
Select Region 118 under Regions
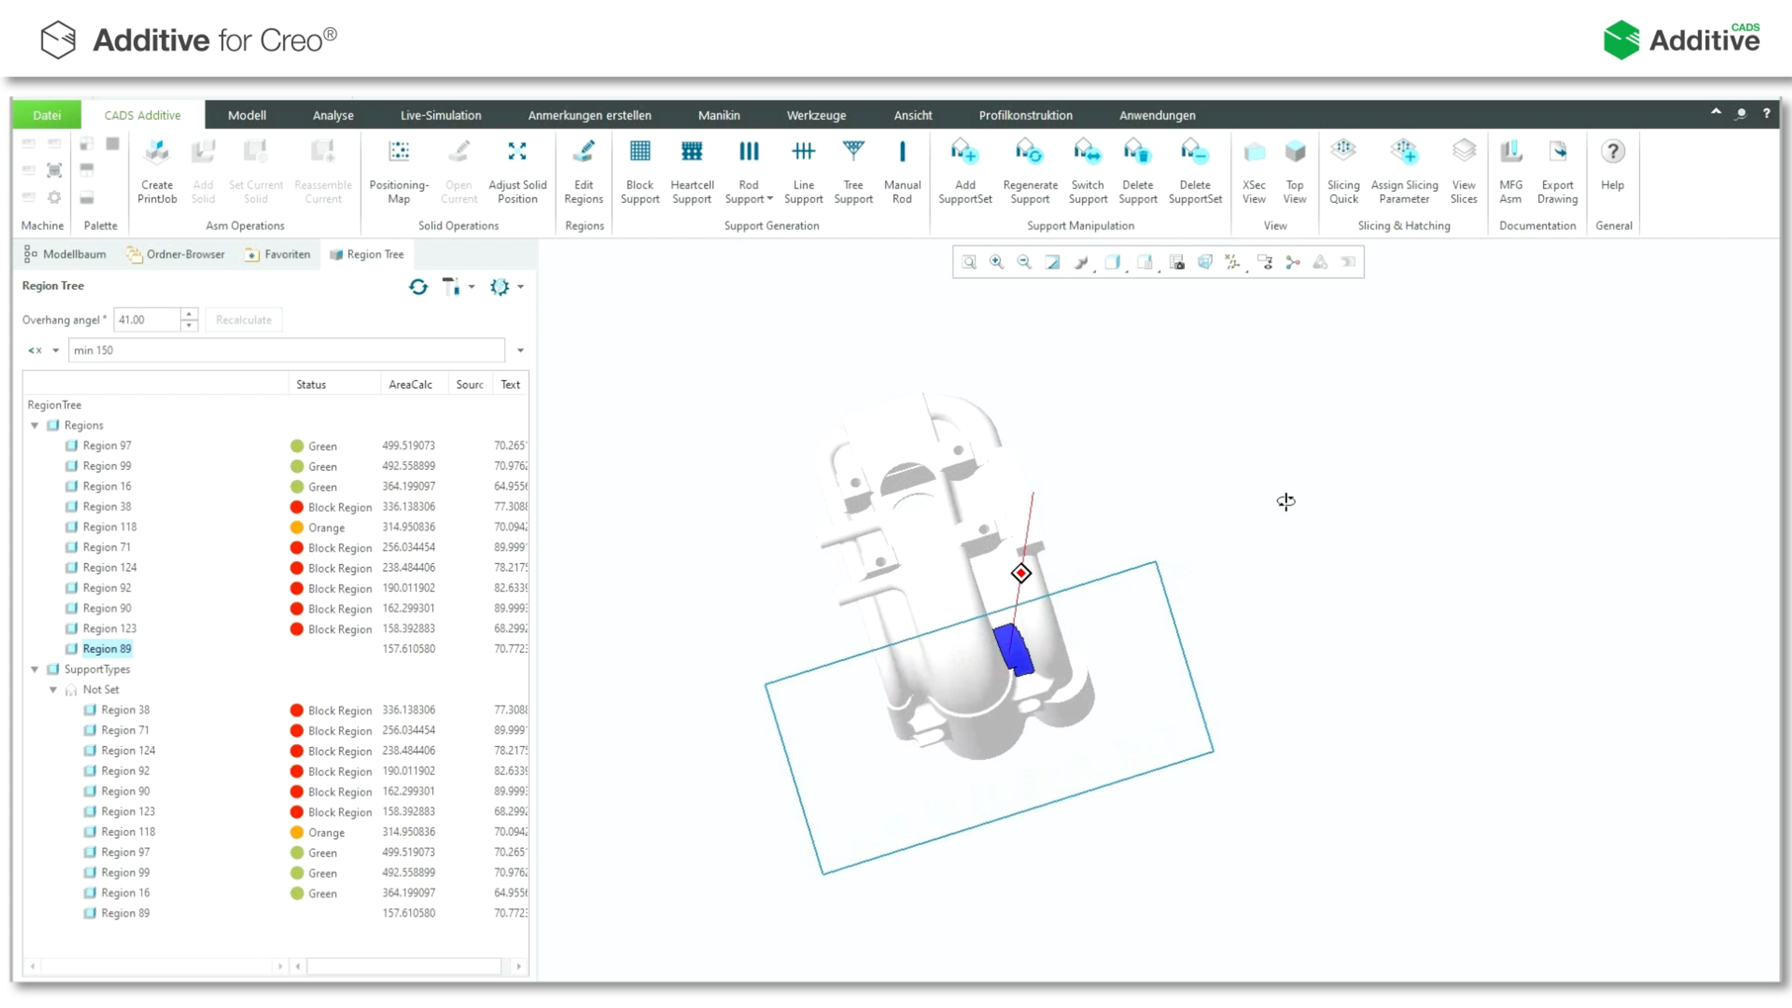point(110,527)
